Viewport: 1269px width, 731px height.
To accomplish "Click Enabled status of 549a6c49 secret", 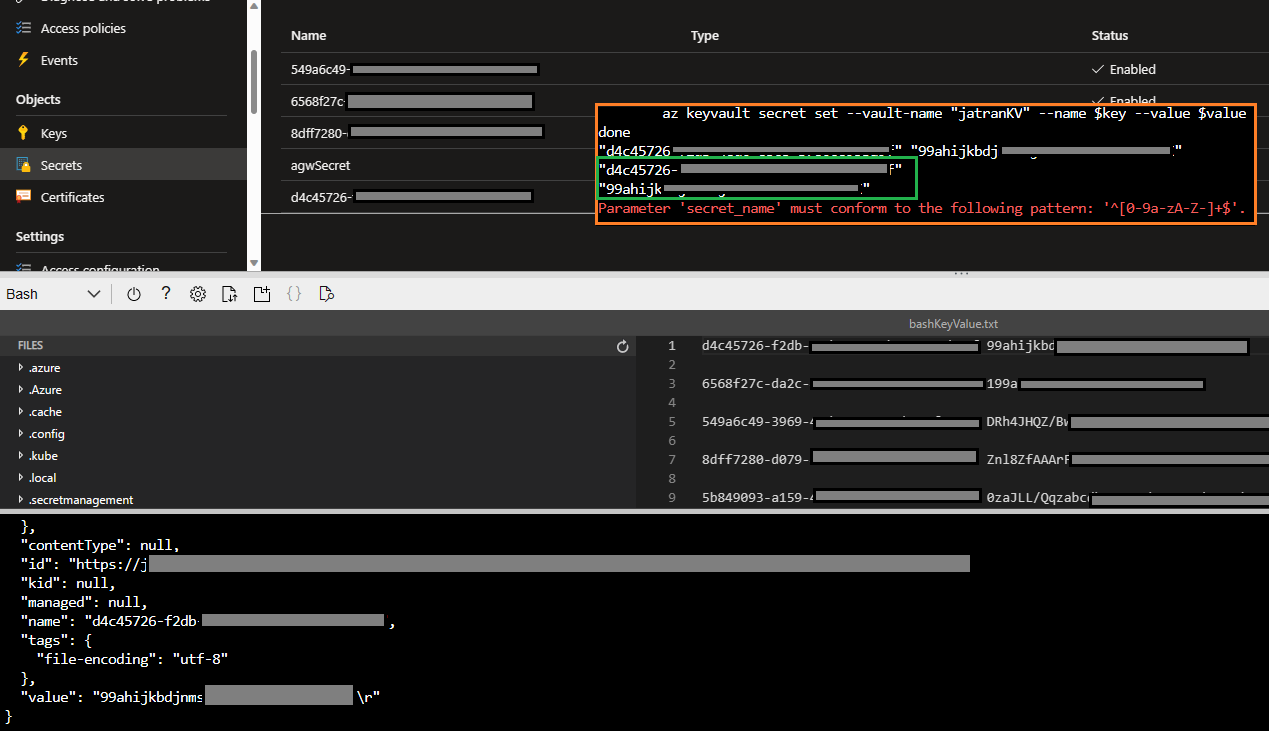I will pyautogui.click(x=1125, y=69).
